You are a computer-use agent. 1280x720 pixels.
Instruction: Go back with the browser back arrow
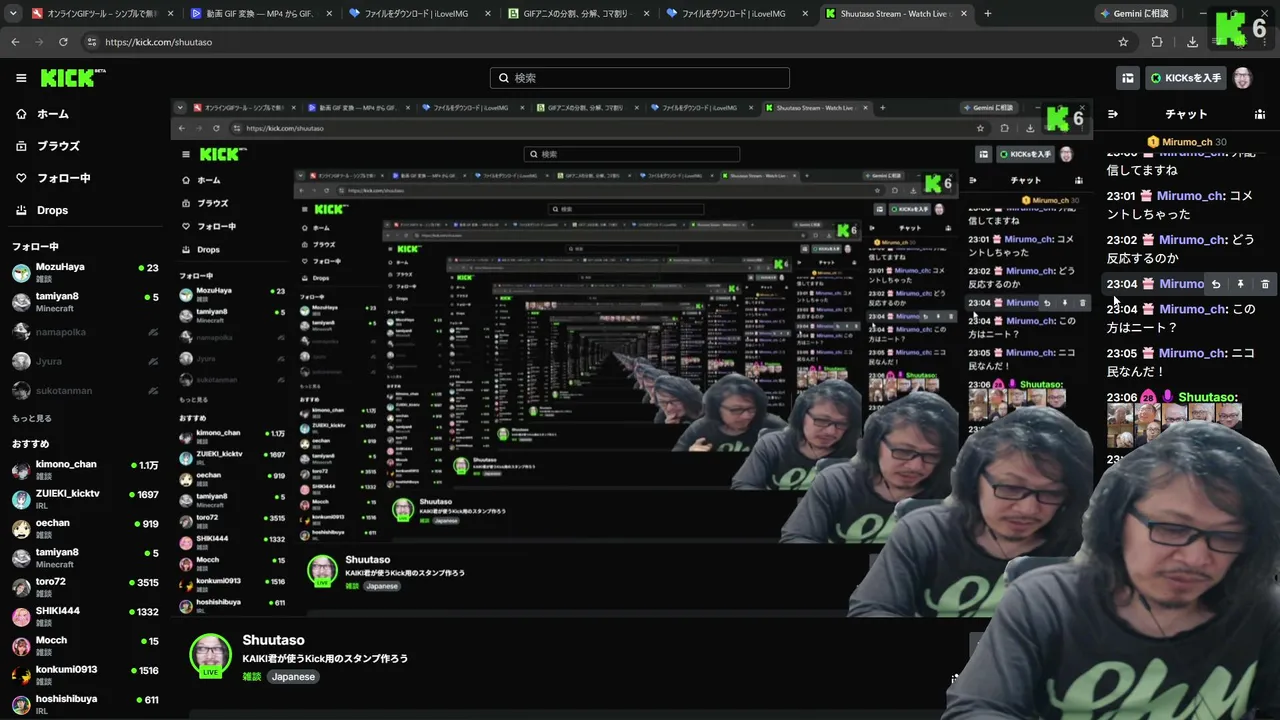pyautogui.click(x=15, y=42)
